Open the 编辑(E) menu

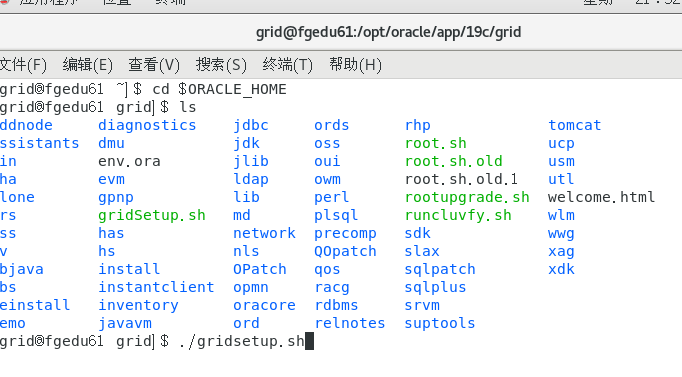(87, 65)
